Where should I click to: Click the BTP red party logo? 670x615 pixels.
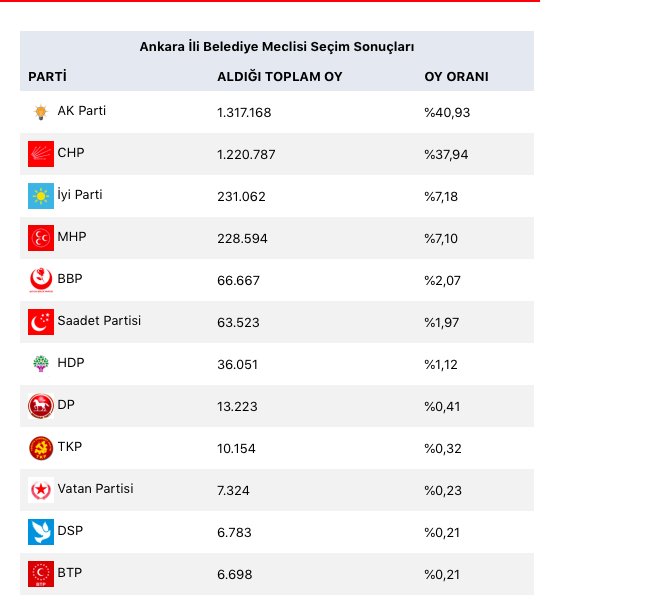point(41,574)
